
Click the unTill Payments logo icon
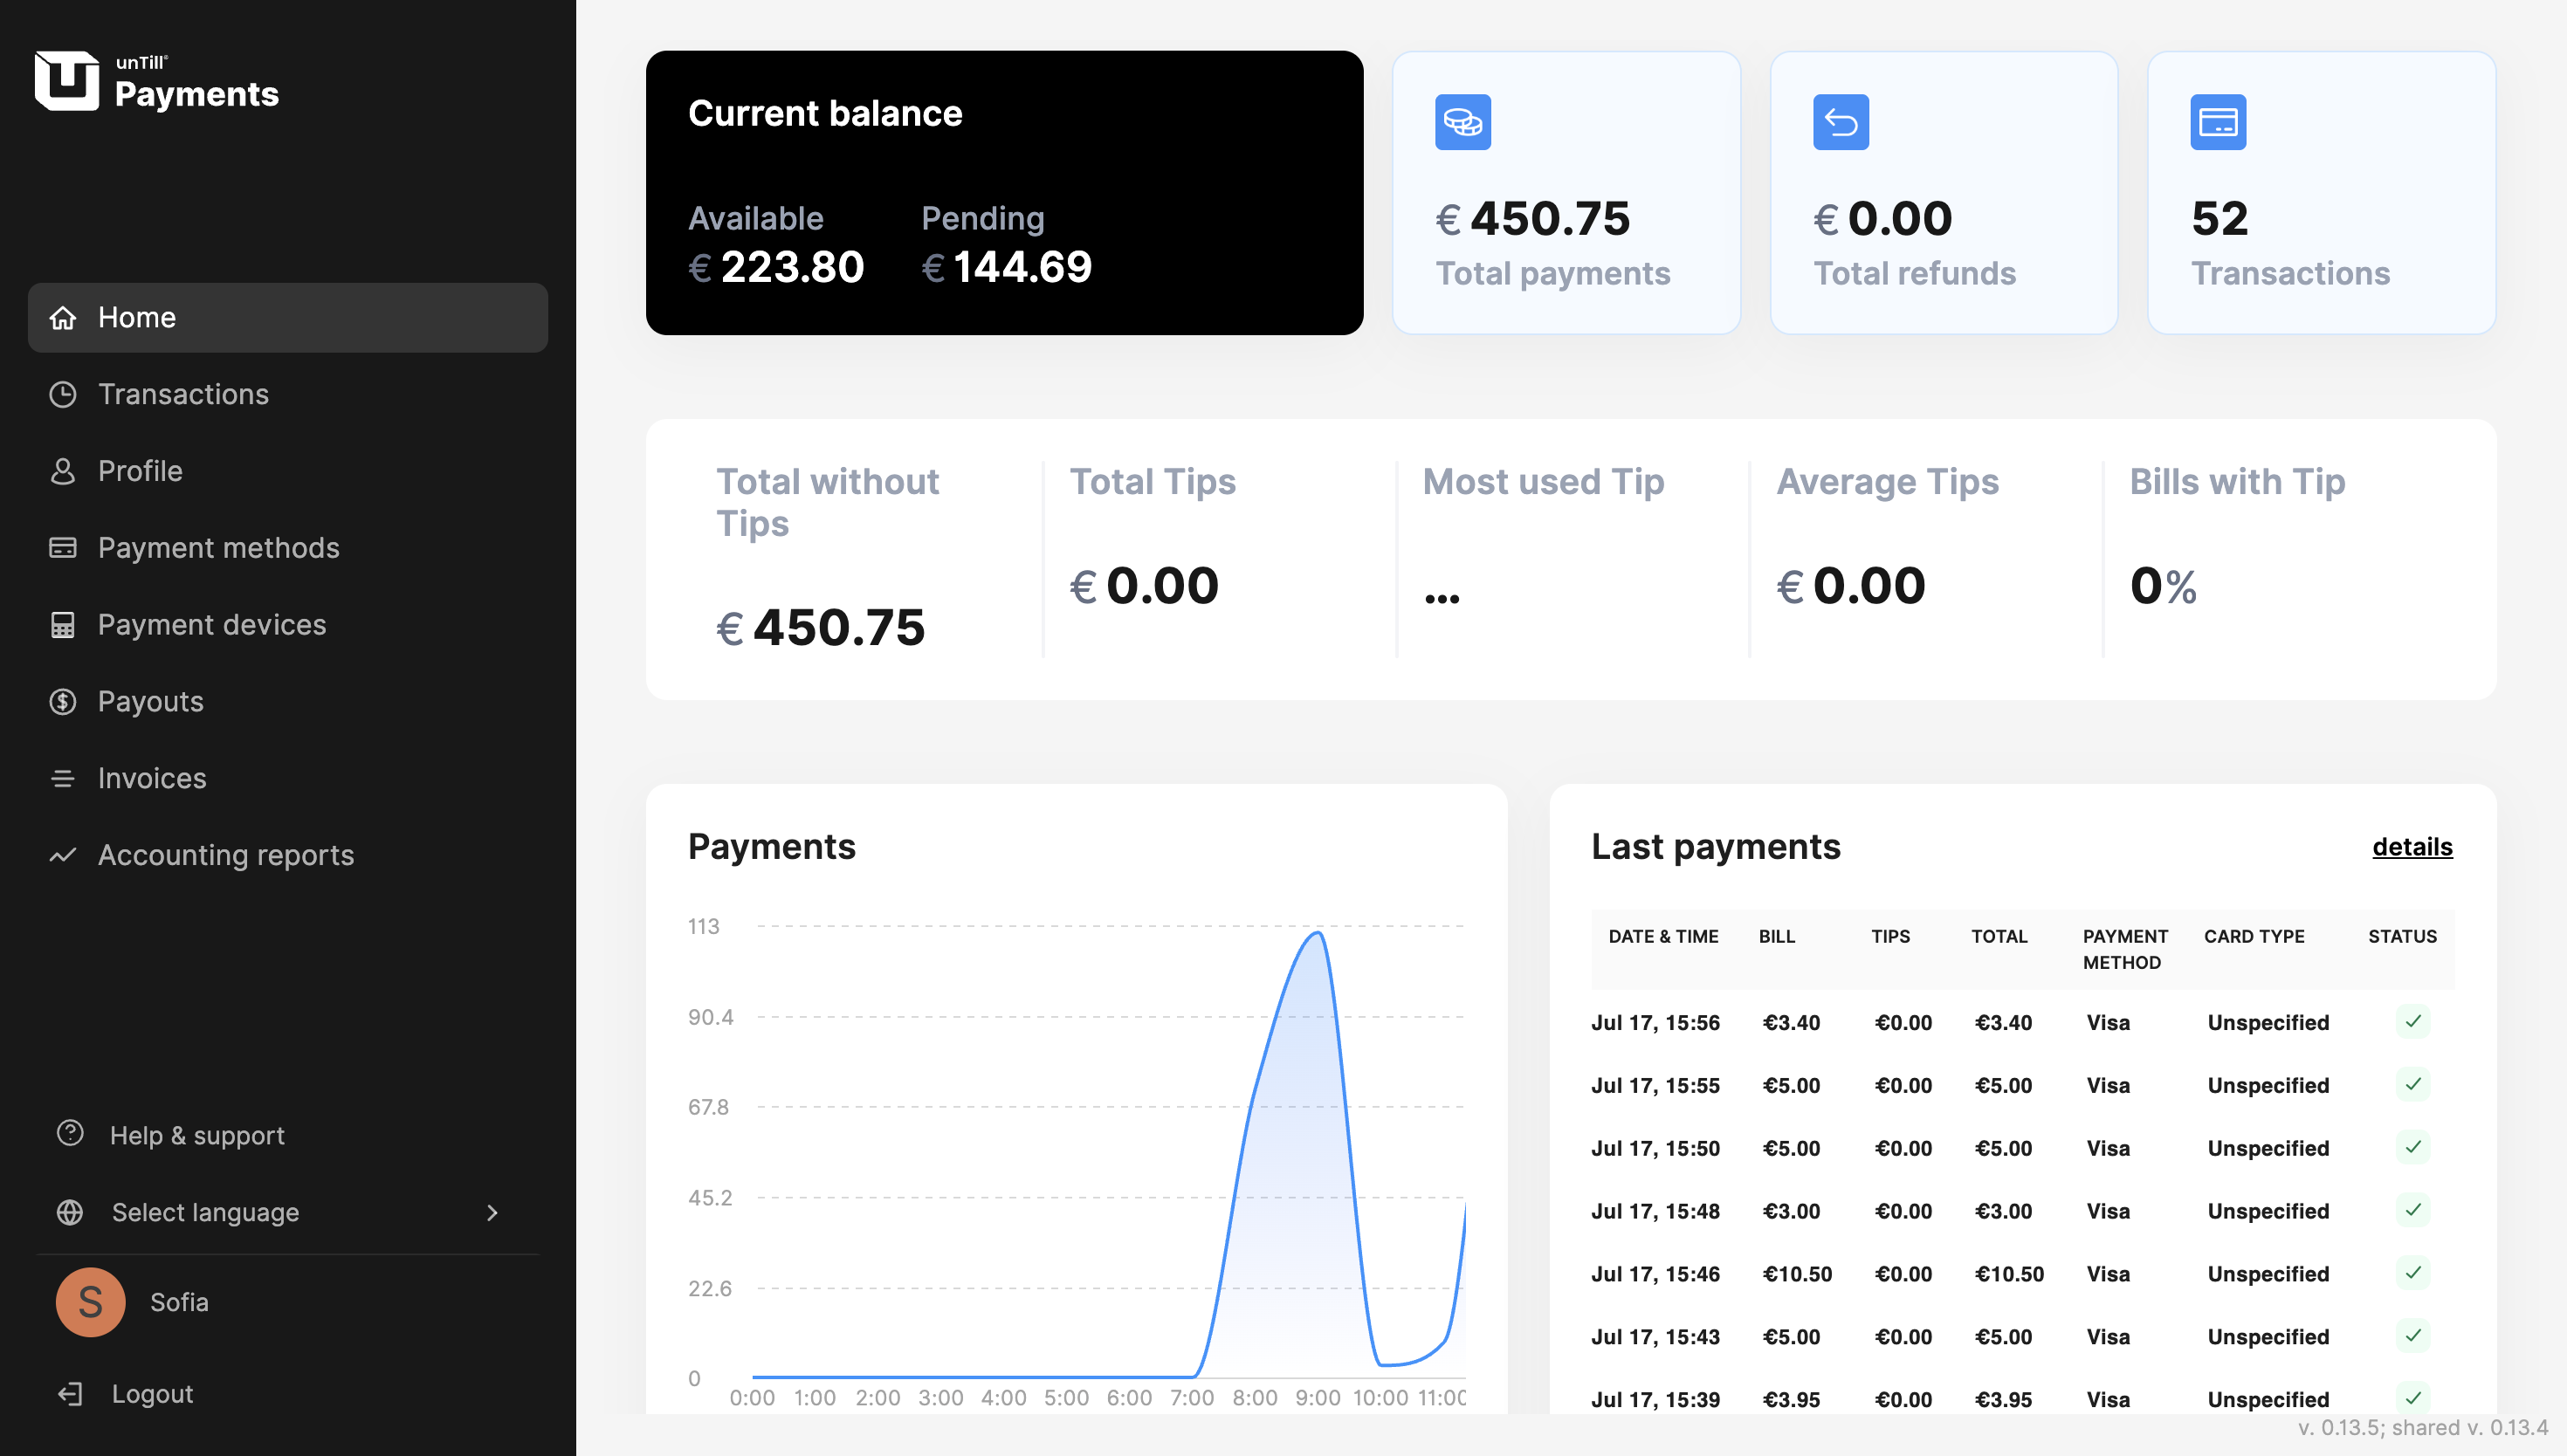coord(67,80)
